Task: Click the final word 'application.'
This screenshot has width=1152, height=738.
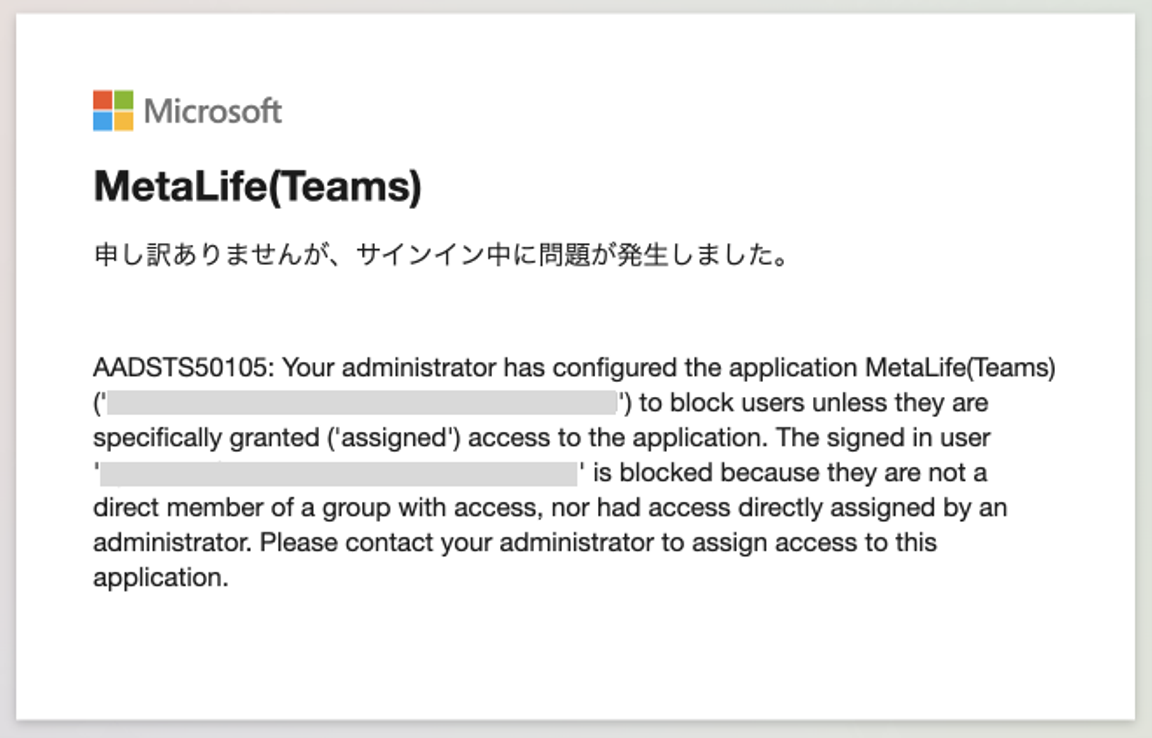Action: click(x=161, y=578)
